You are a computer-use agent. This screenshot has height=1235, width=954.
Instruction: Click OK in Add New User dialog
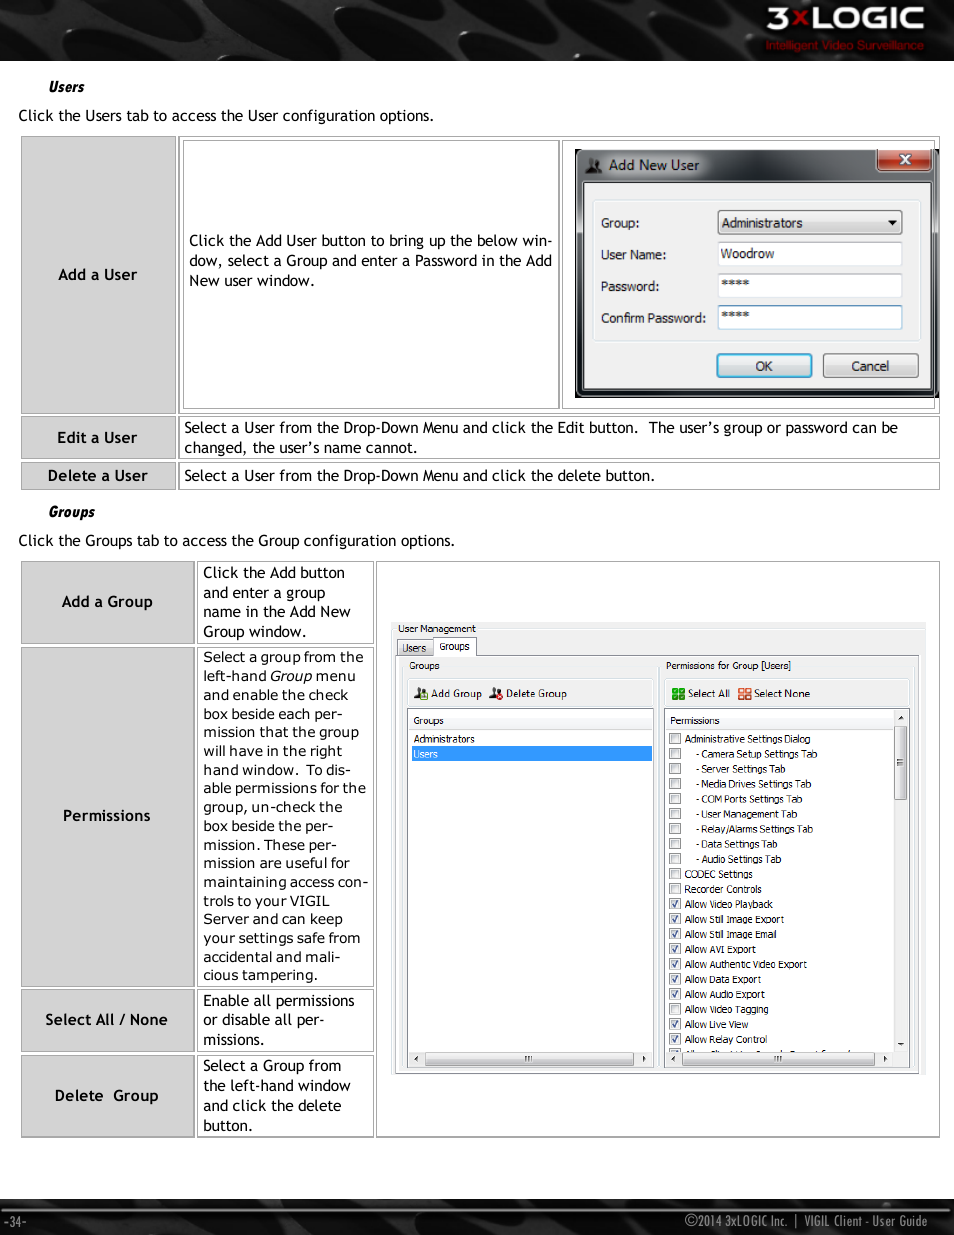click(764, 366)
